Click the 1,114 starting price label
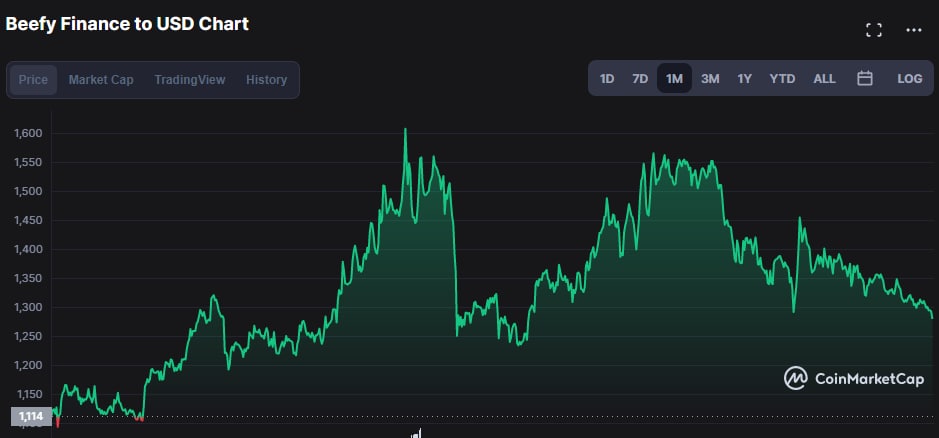The image size is (939, 438). click(x=31, y=416)
